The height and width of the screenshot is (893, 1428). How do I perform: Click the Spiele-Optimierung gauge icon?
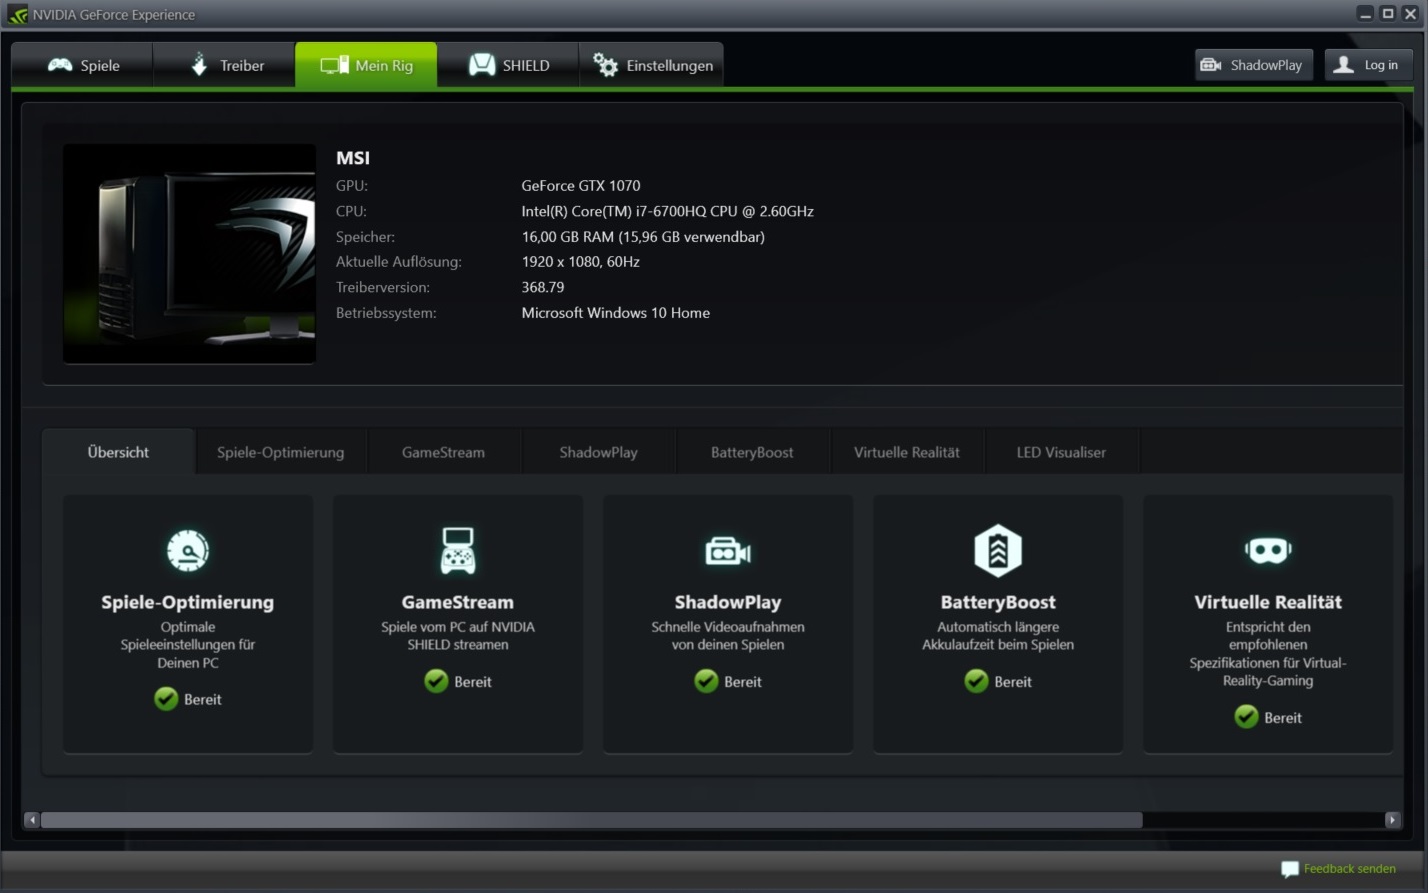(x=188, y=550)
